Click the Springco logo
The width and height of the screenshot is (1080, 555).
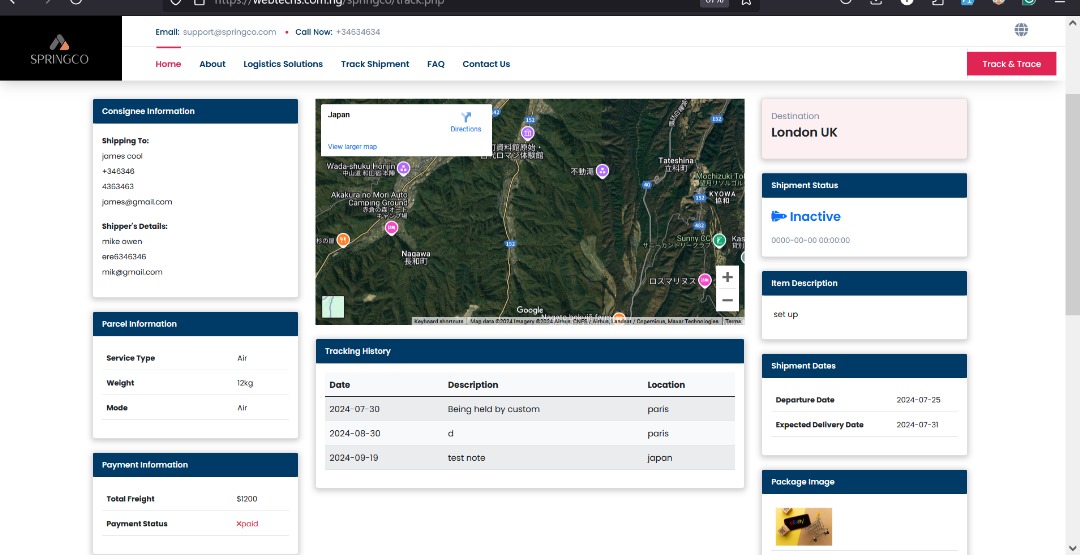59,50
